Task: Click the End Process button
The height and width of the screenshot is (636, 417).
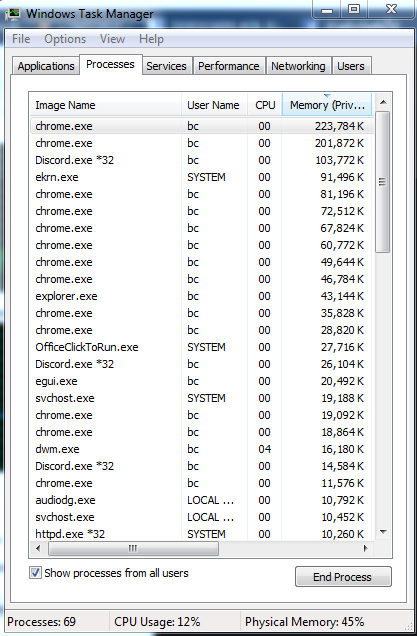Action: tap(343, 577)
